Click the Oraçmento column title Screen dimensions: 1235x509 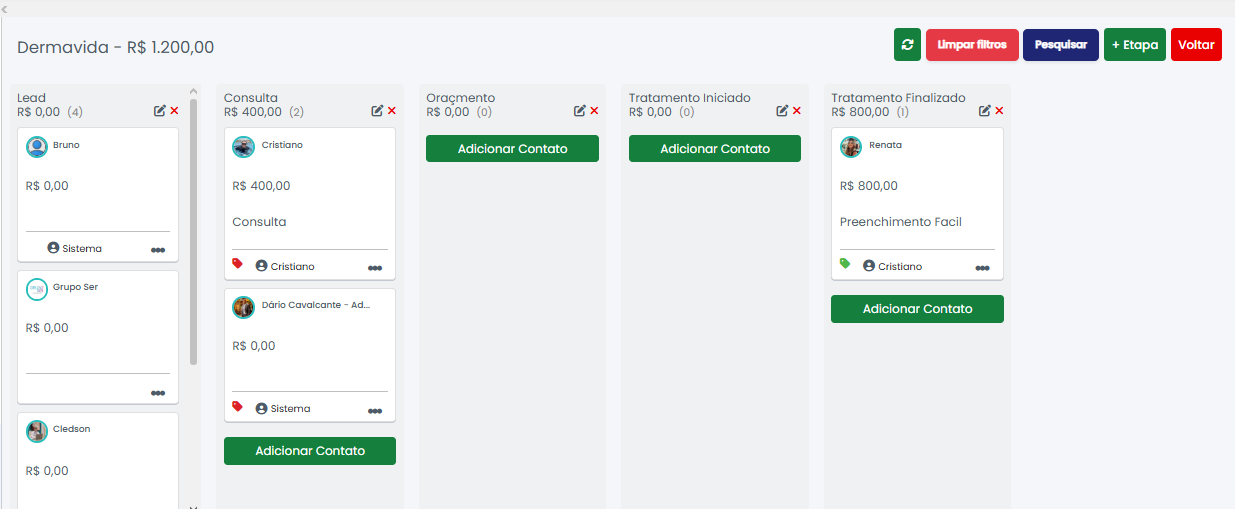460,98
